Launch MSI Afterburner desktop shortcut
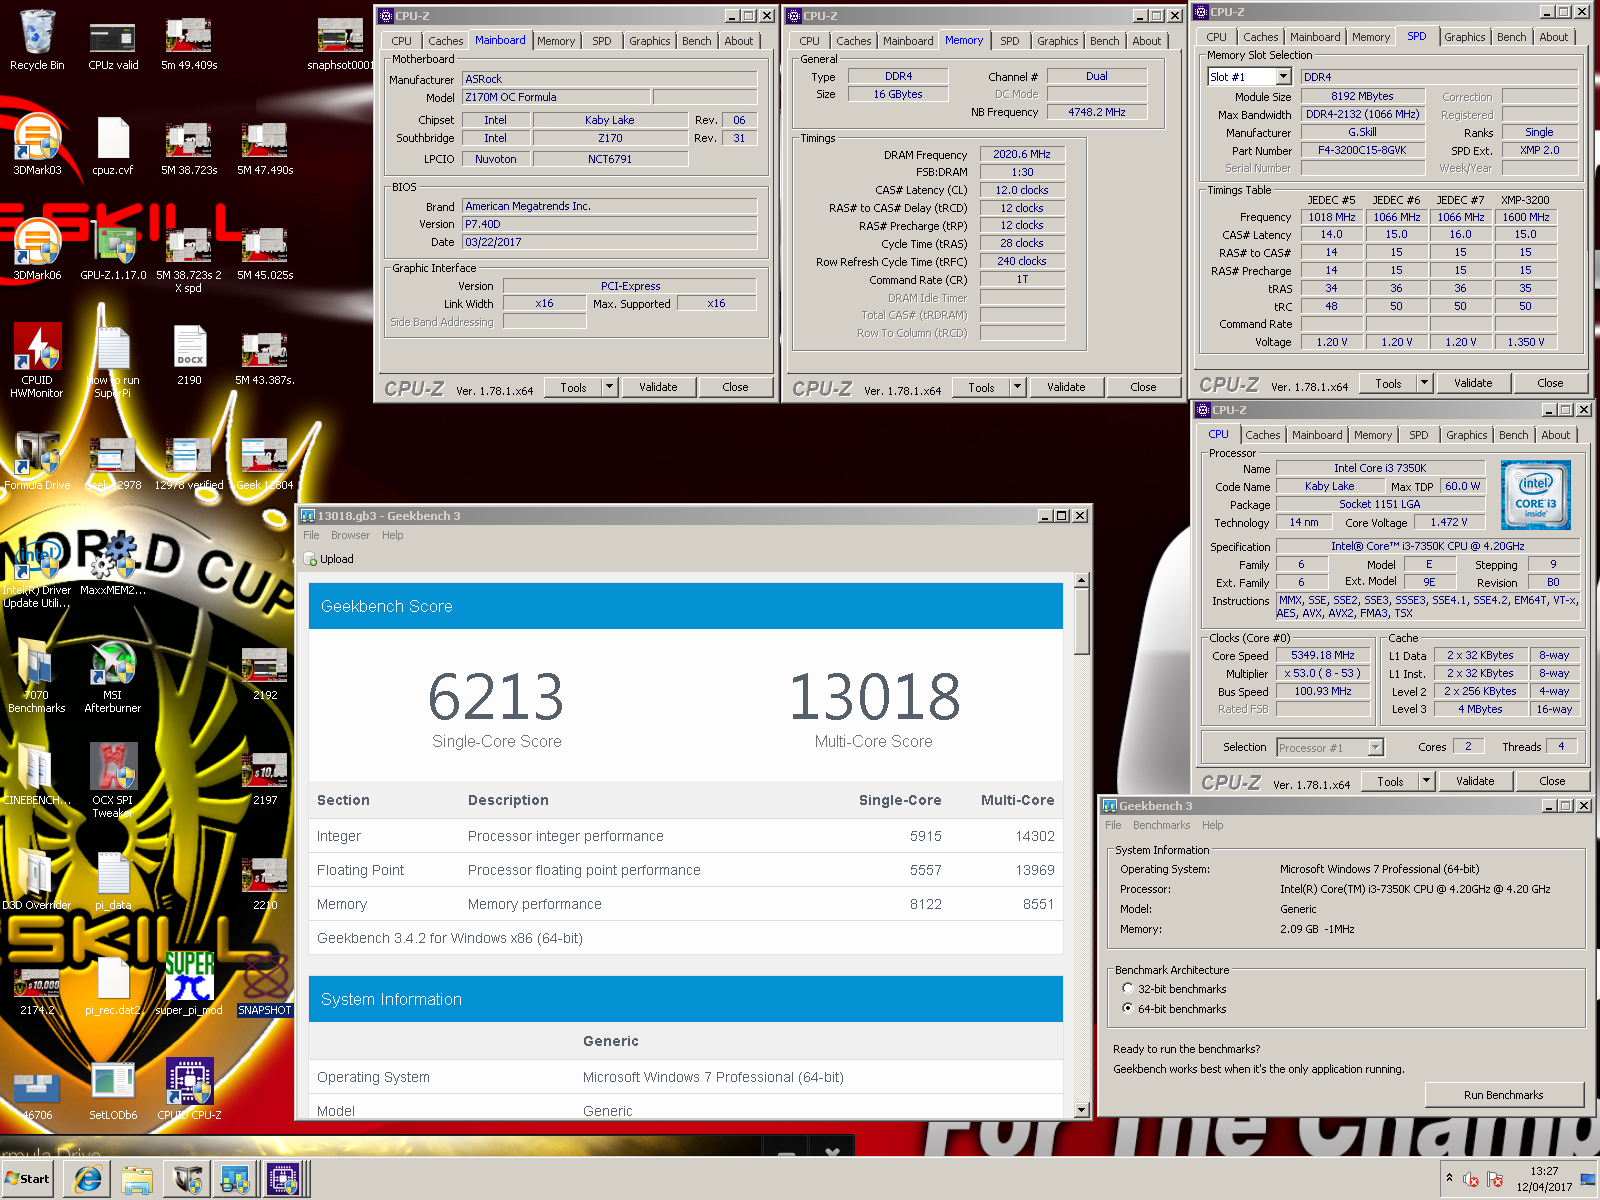Screen dimensions: 1600x1200 coord(113,677)
